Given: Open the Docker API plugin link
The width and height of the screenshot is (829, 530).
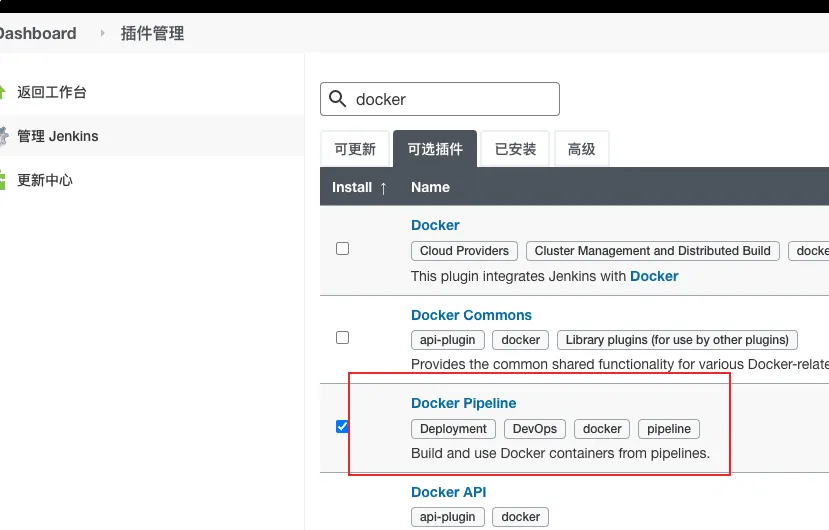Looking at the screenshot, I should point(448,492).
